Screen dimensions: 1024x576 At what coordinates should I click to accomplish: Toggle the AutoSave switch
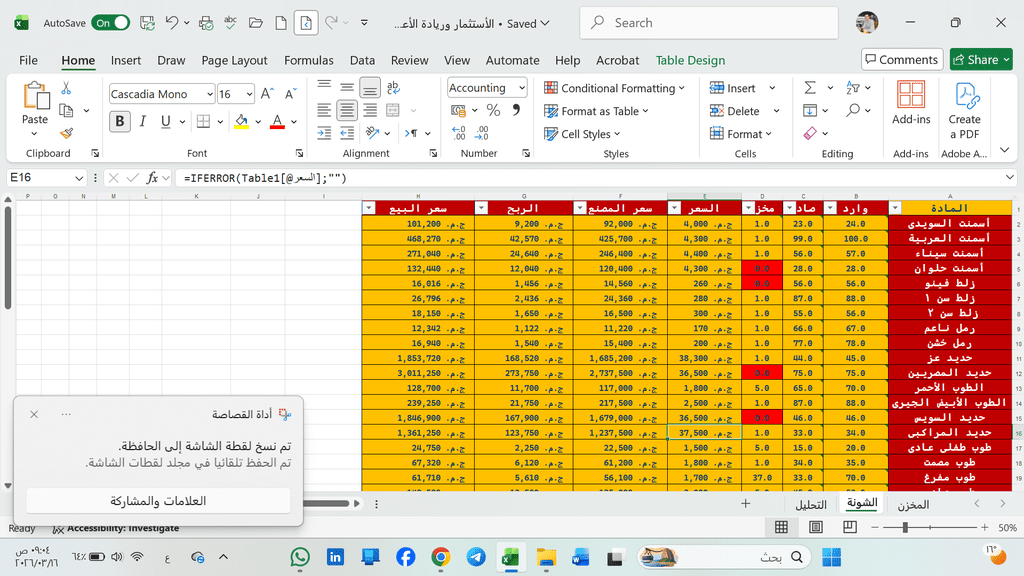coord(110,23)
